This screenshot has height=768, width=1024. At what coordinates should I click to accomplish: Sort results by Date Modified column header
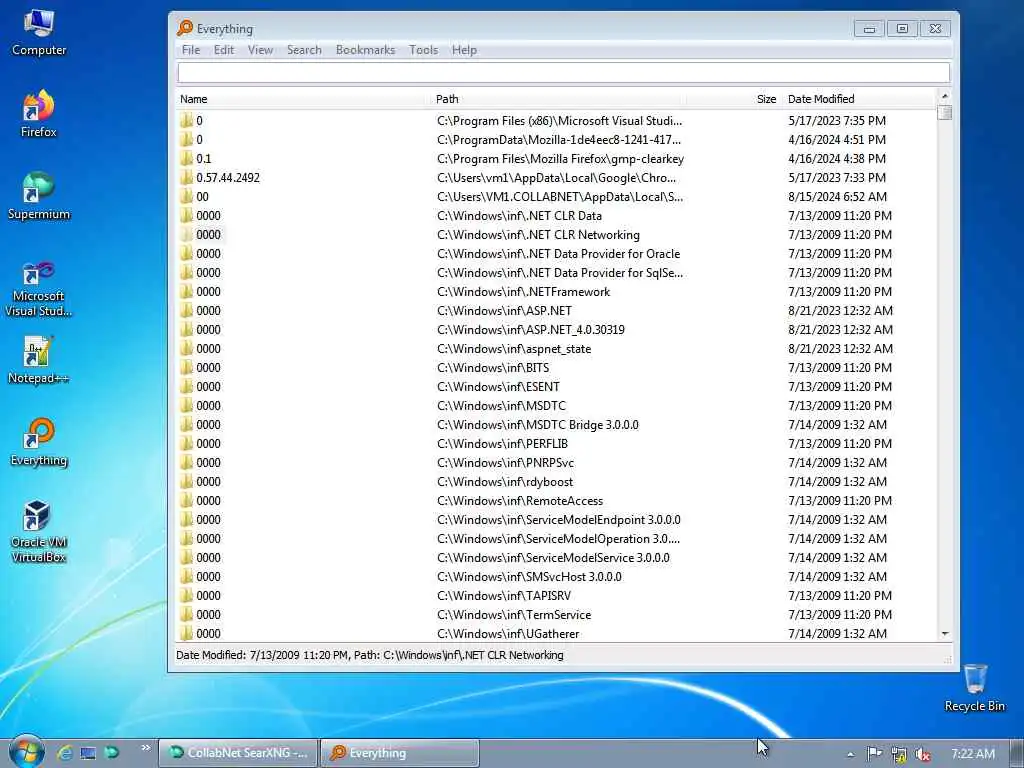point(859,99)
